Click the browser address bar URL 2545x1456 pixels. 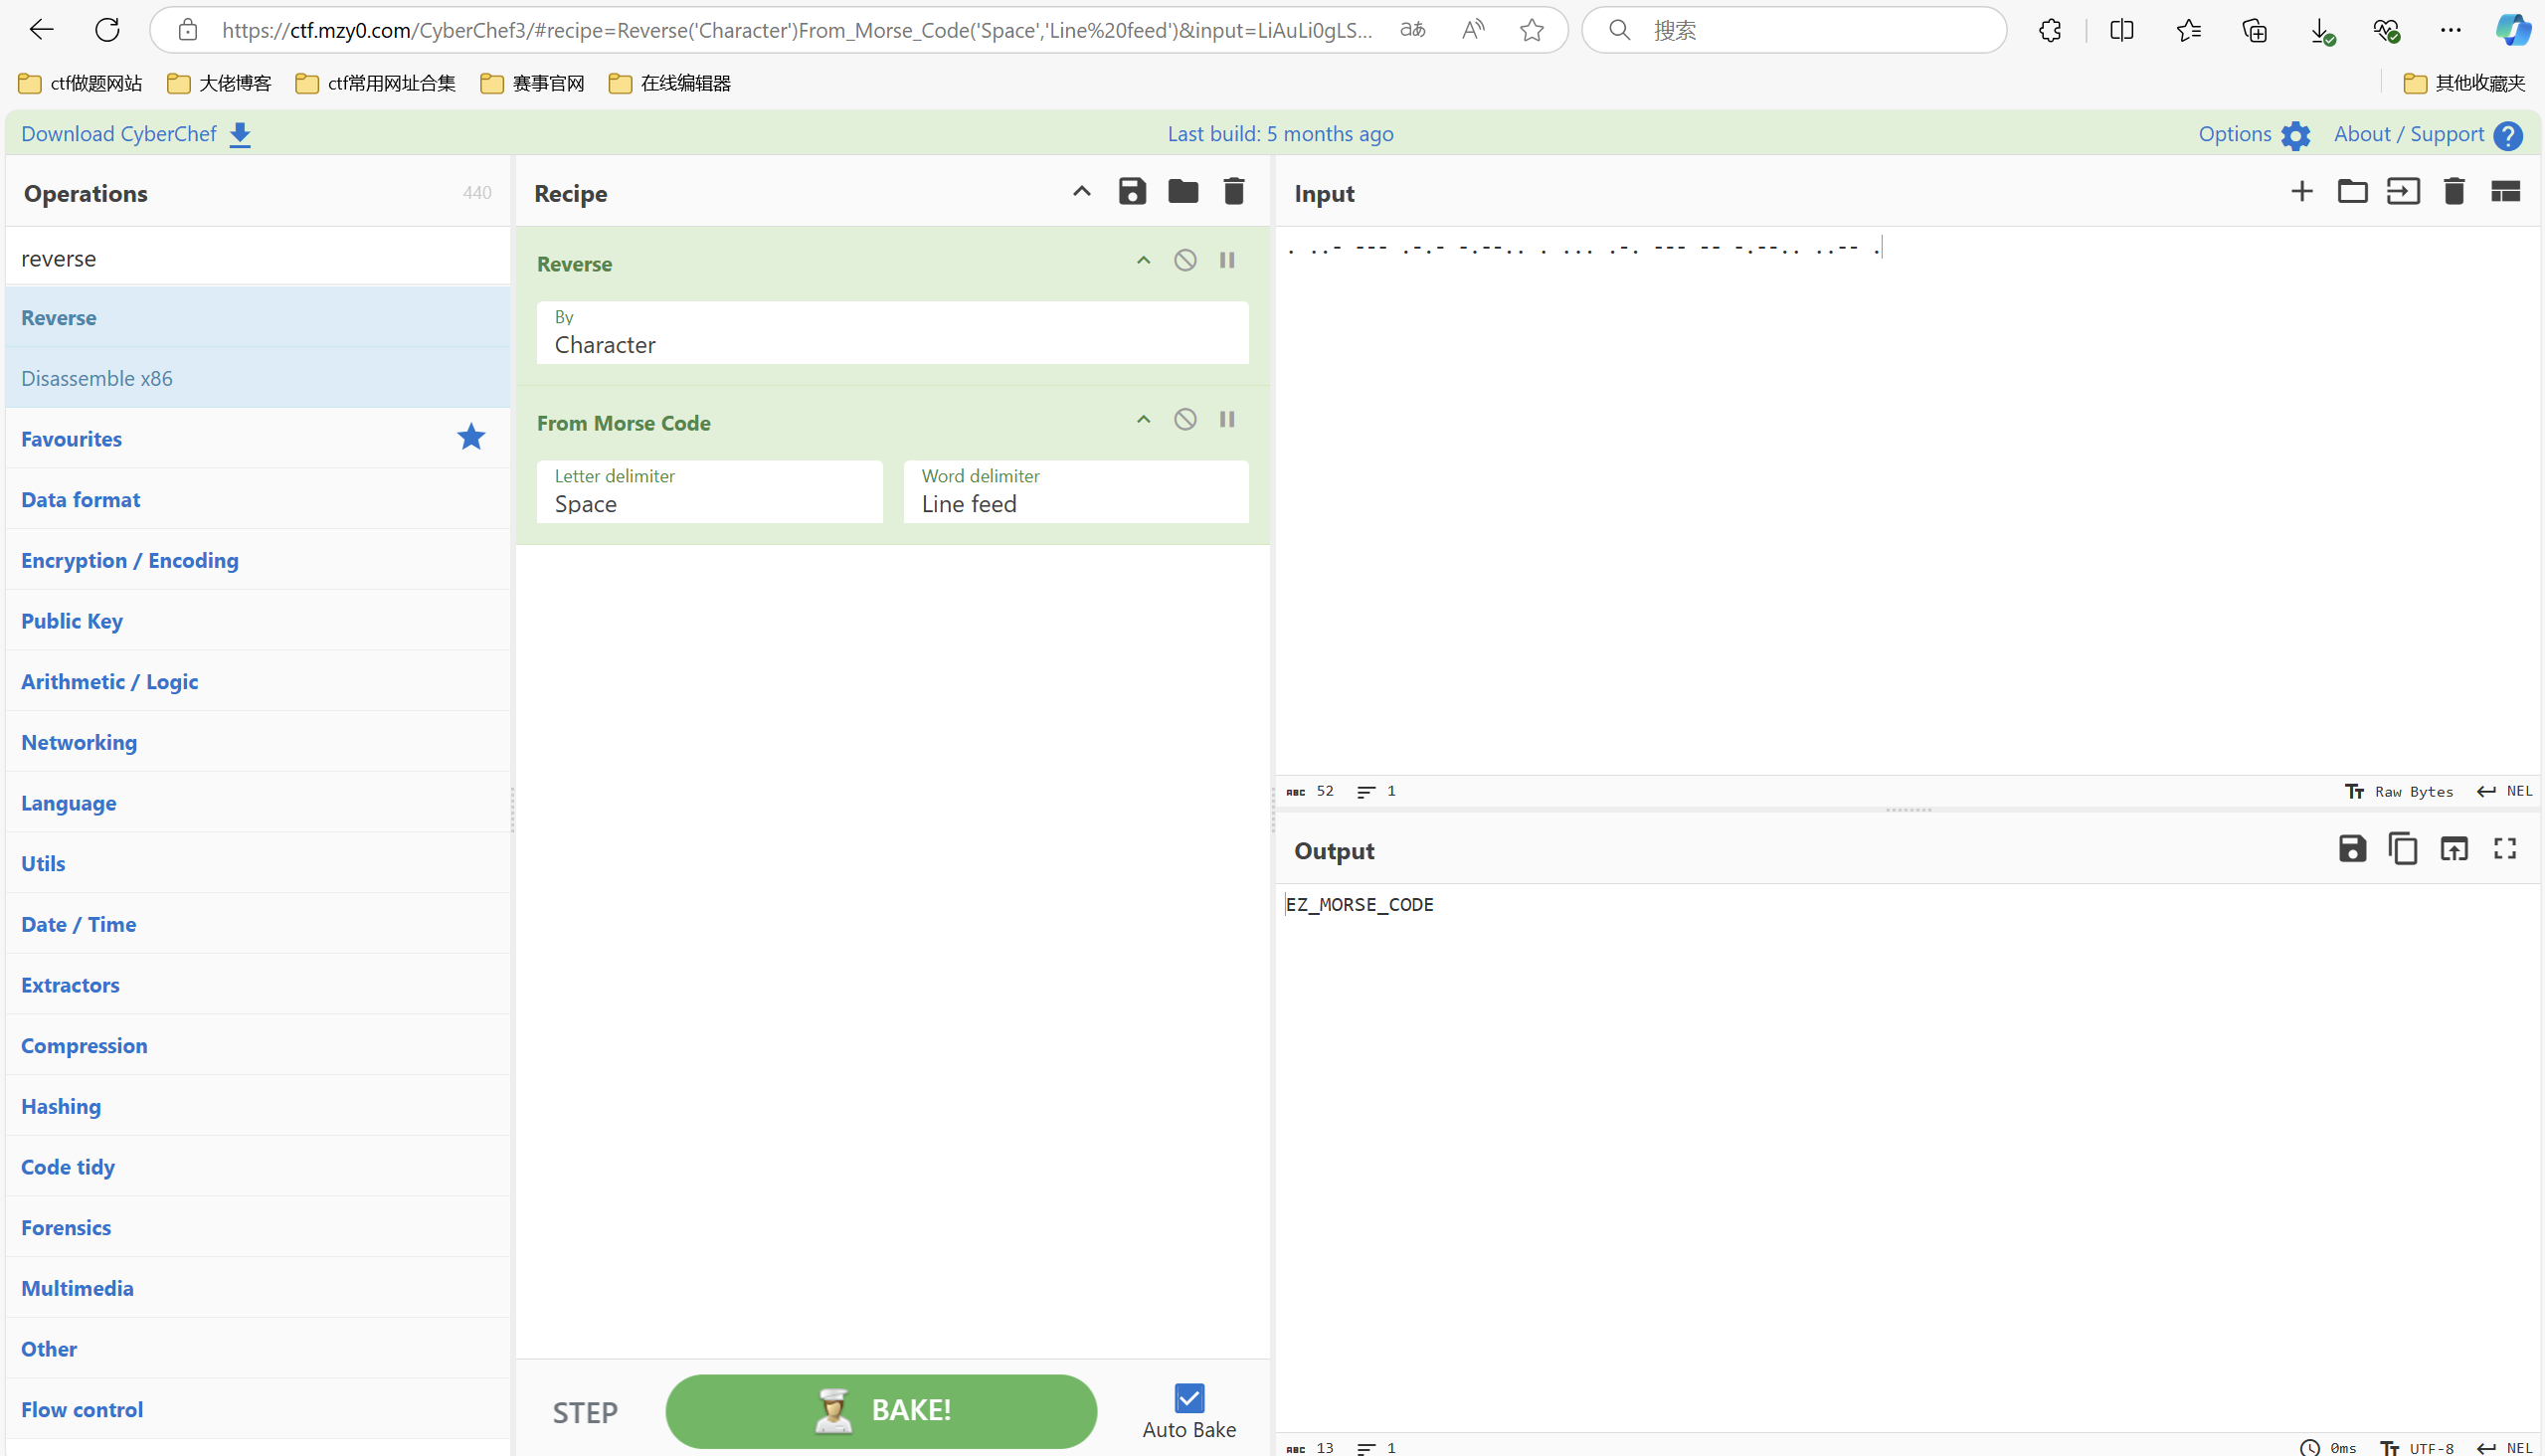796,30
